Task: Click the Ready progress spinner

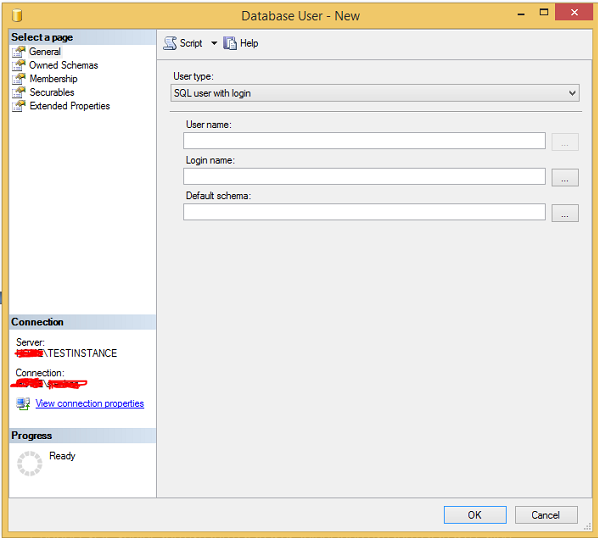Action: point(29,463)
